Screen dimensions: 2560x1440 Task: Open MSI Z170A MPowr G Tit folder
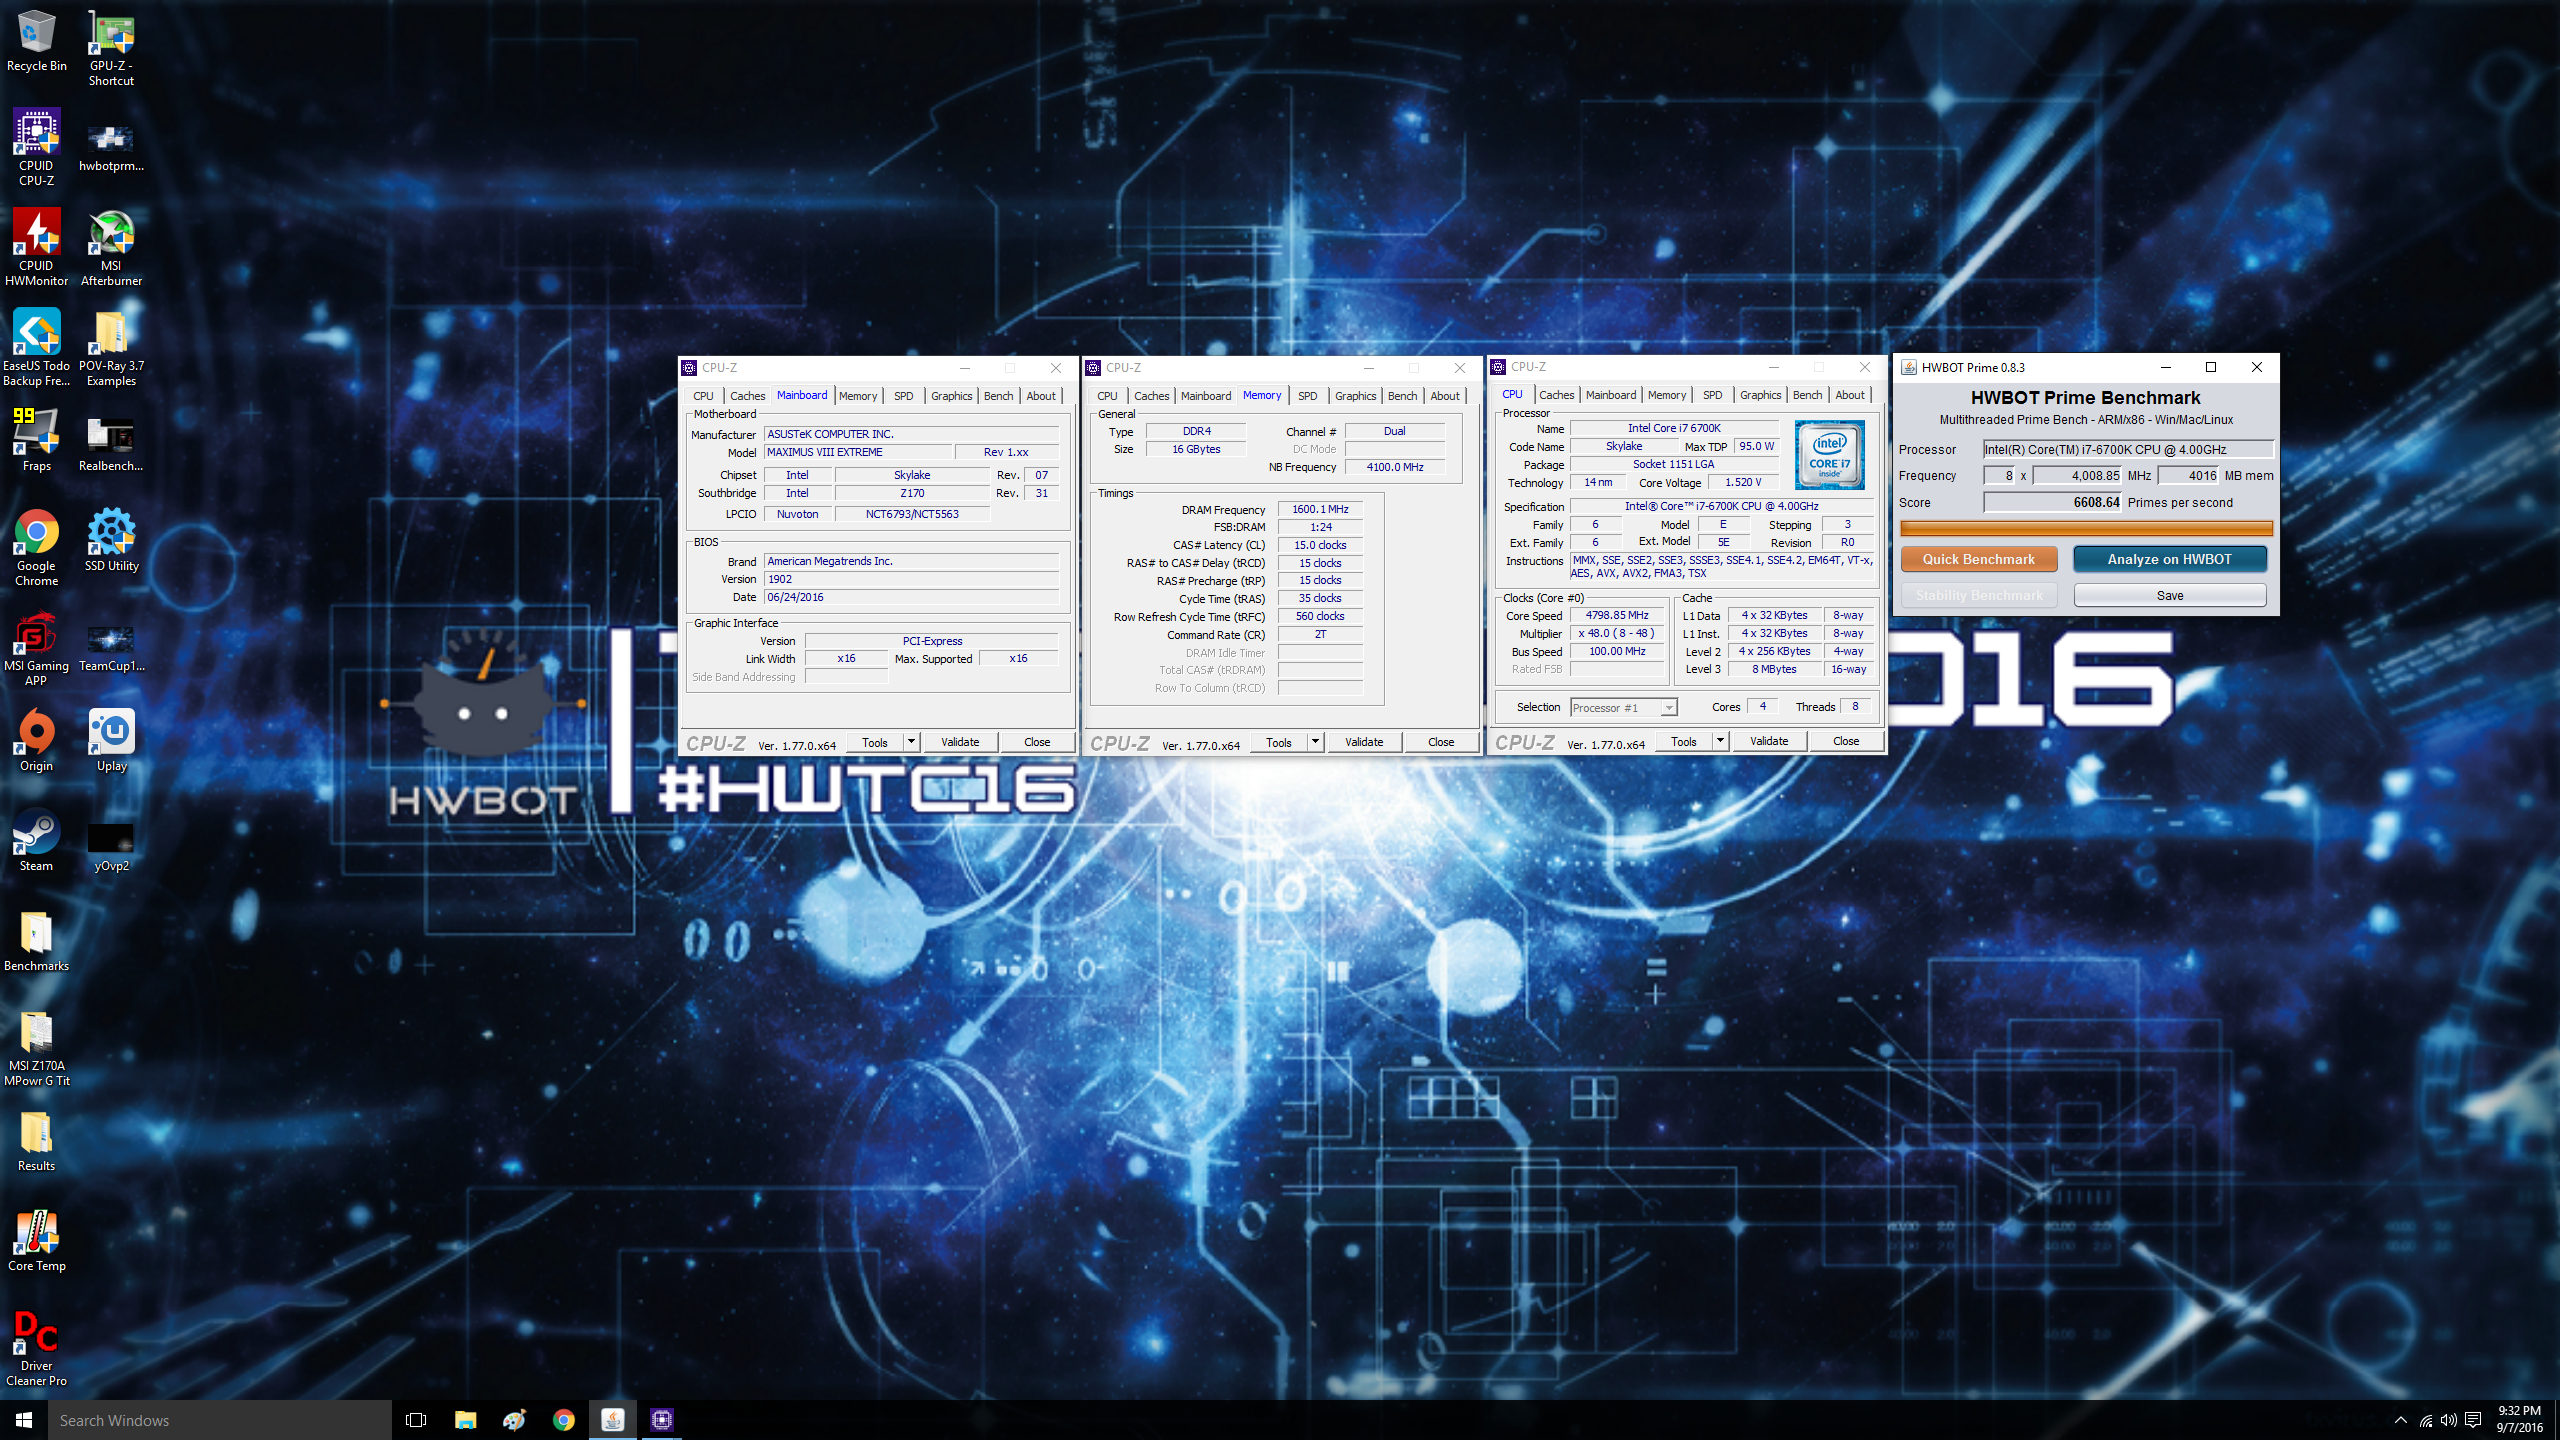pyautogui.click(x=37, y=1047)
